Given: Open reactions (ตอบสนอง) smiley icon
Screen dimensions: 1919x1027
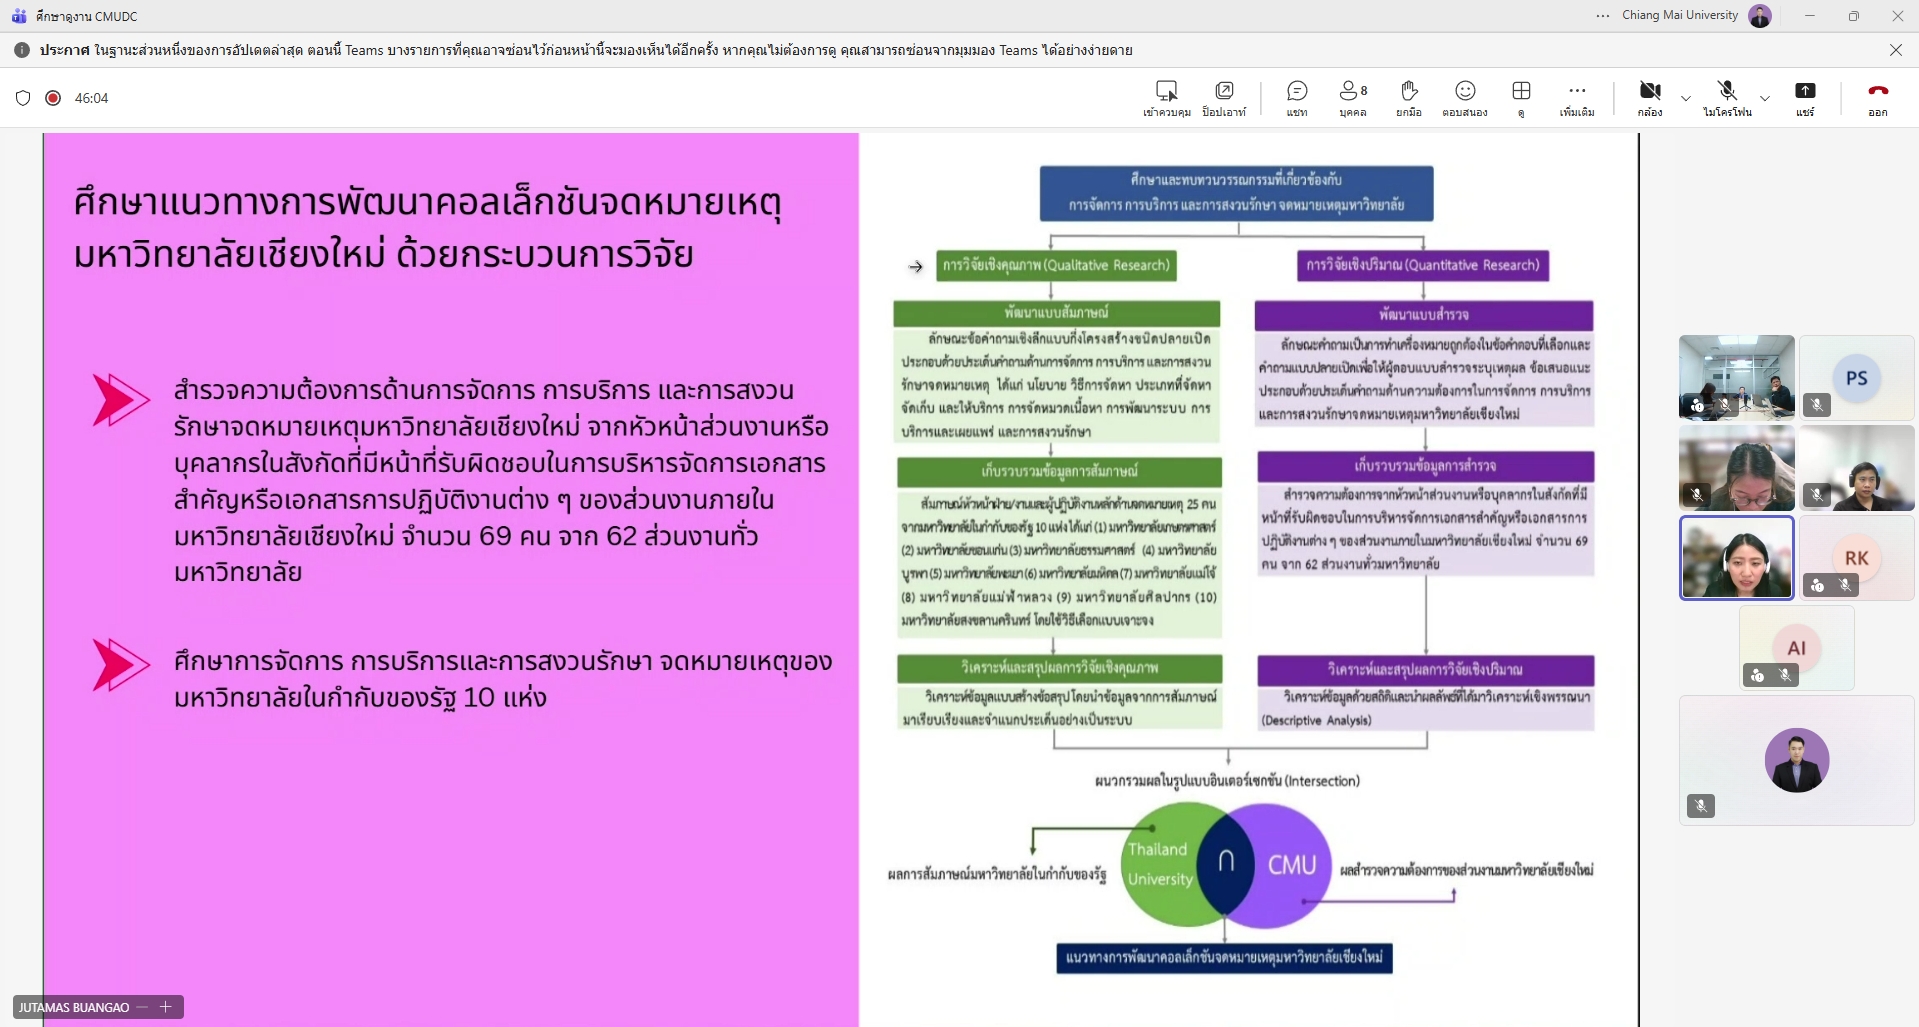Looking at the screenshot, I should [1465, 98].
